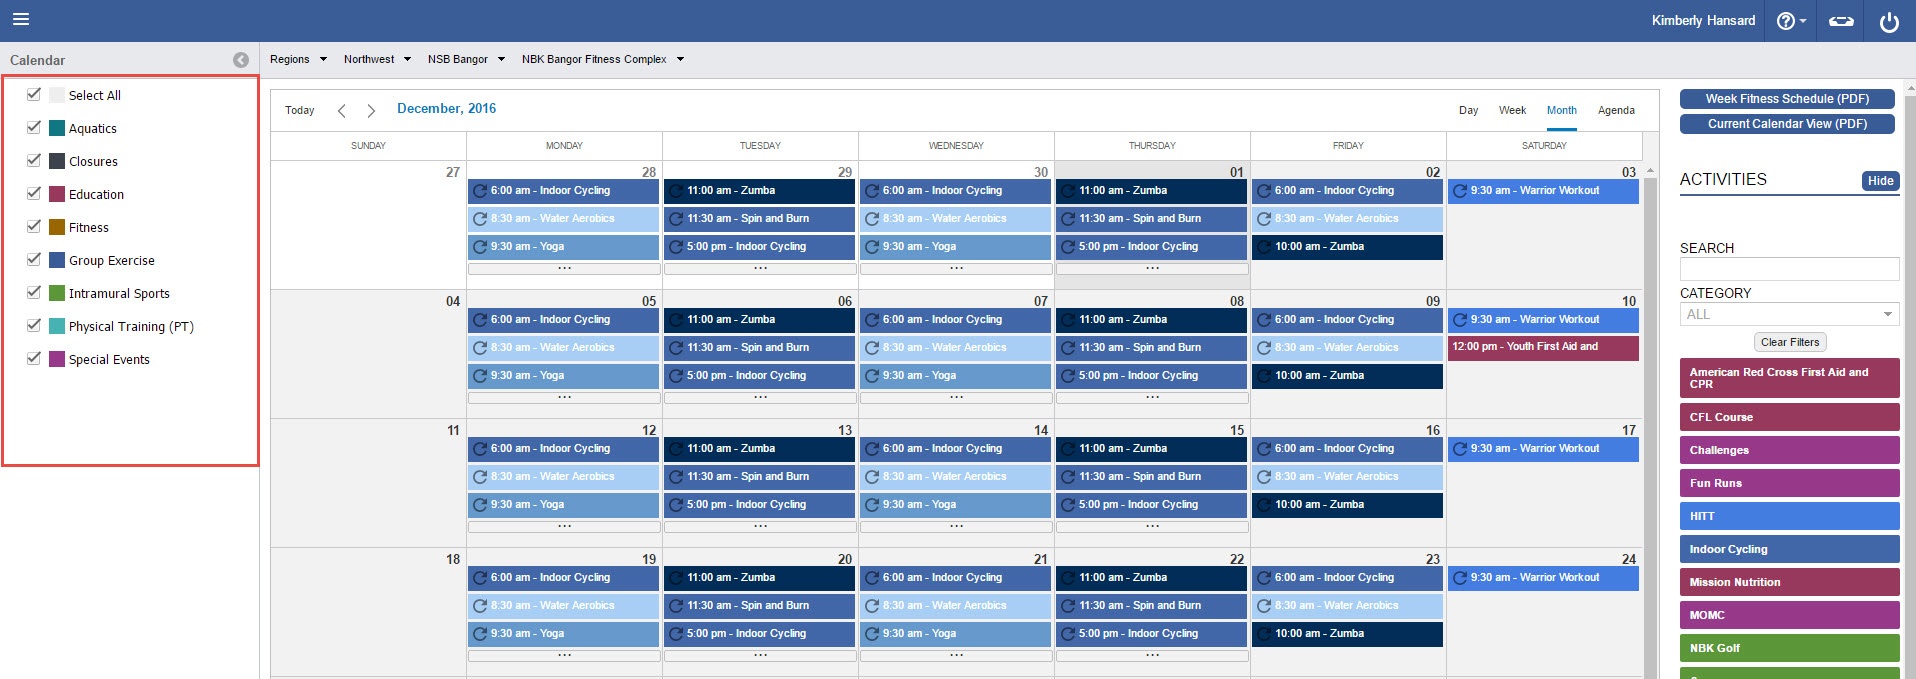Image resolution: width=1916 pixels, height=679 pixels.
Task: Click the link icon in header
Action: pos(1841,21)
